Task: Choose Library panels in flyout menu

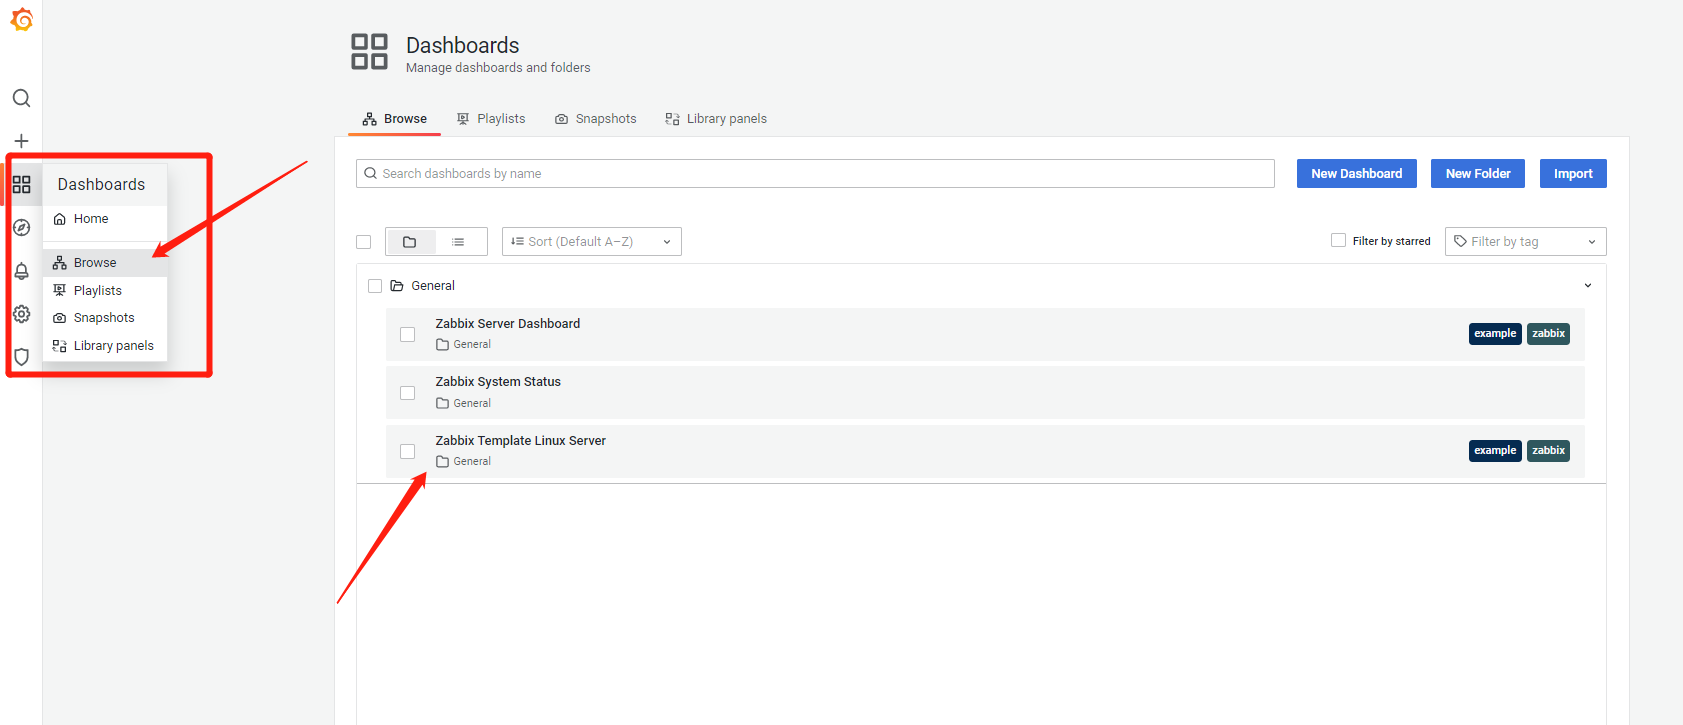Action: (105, 346)
